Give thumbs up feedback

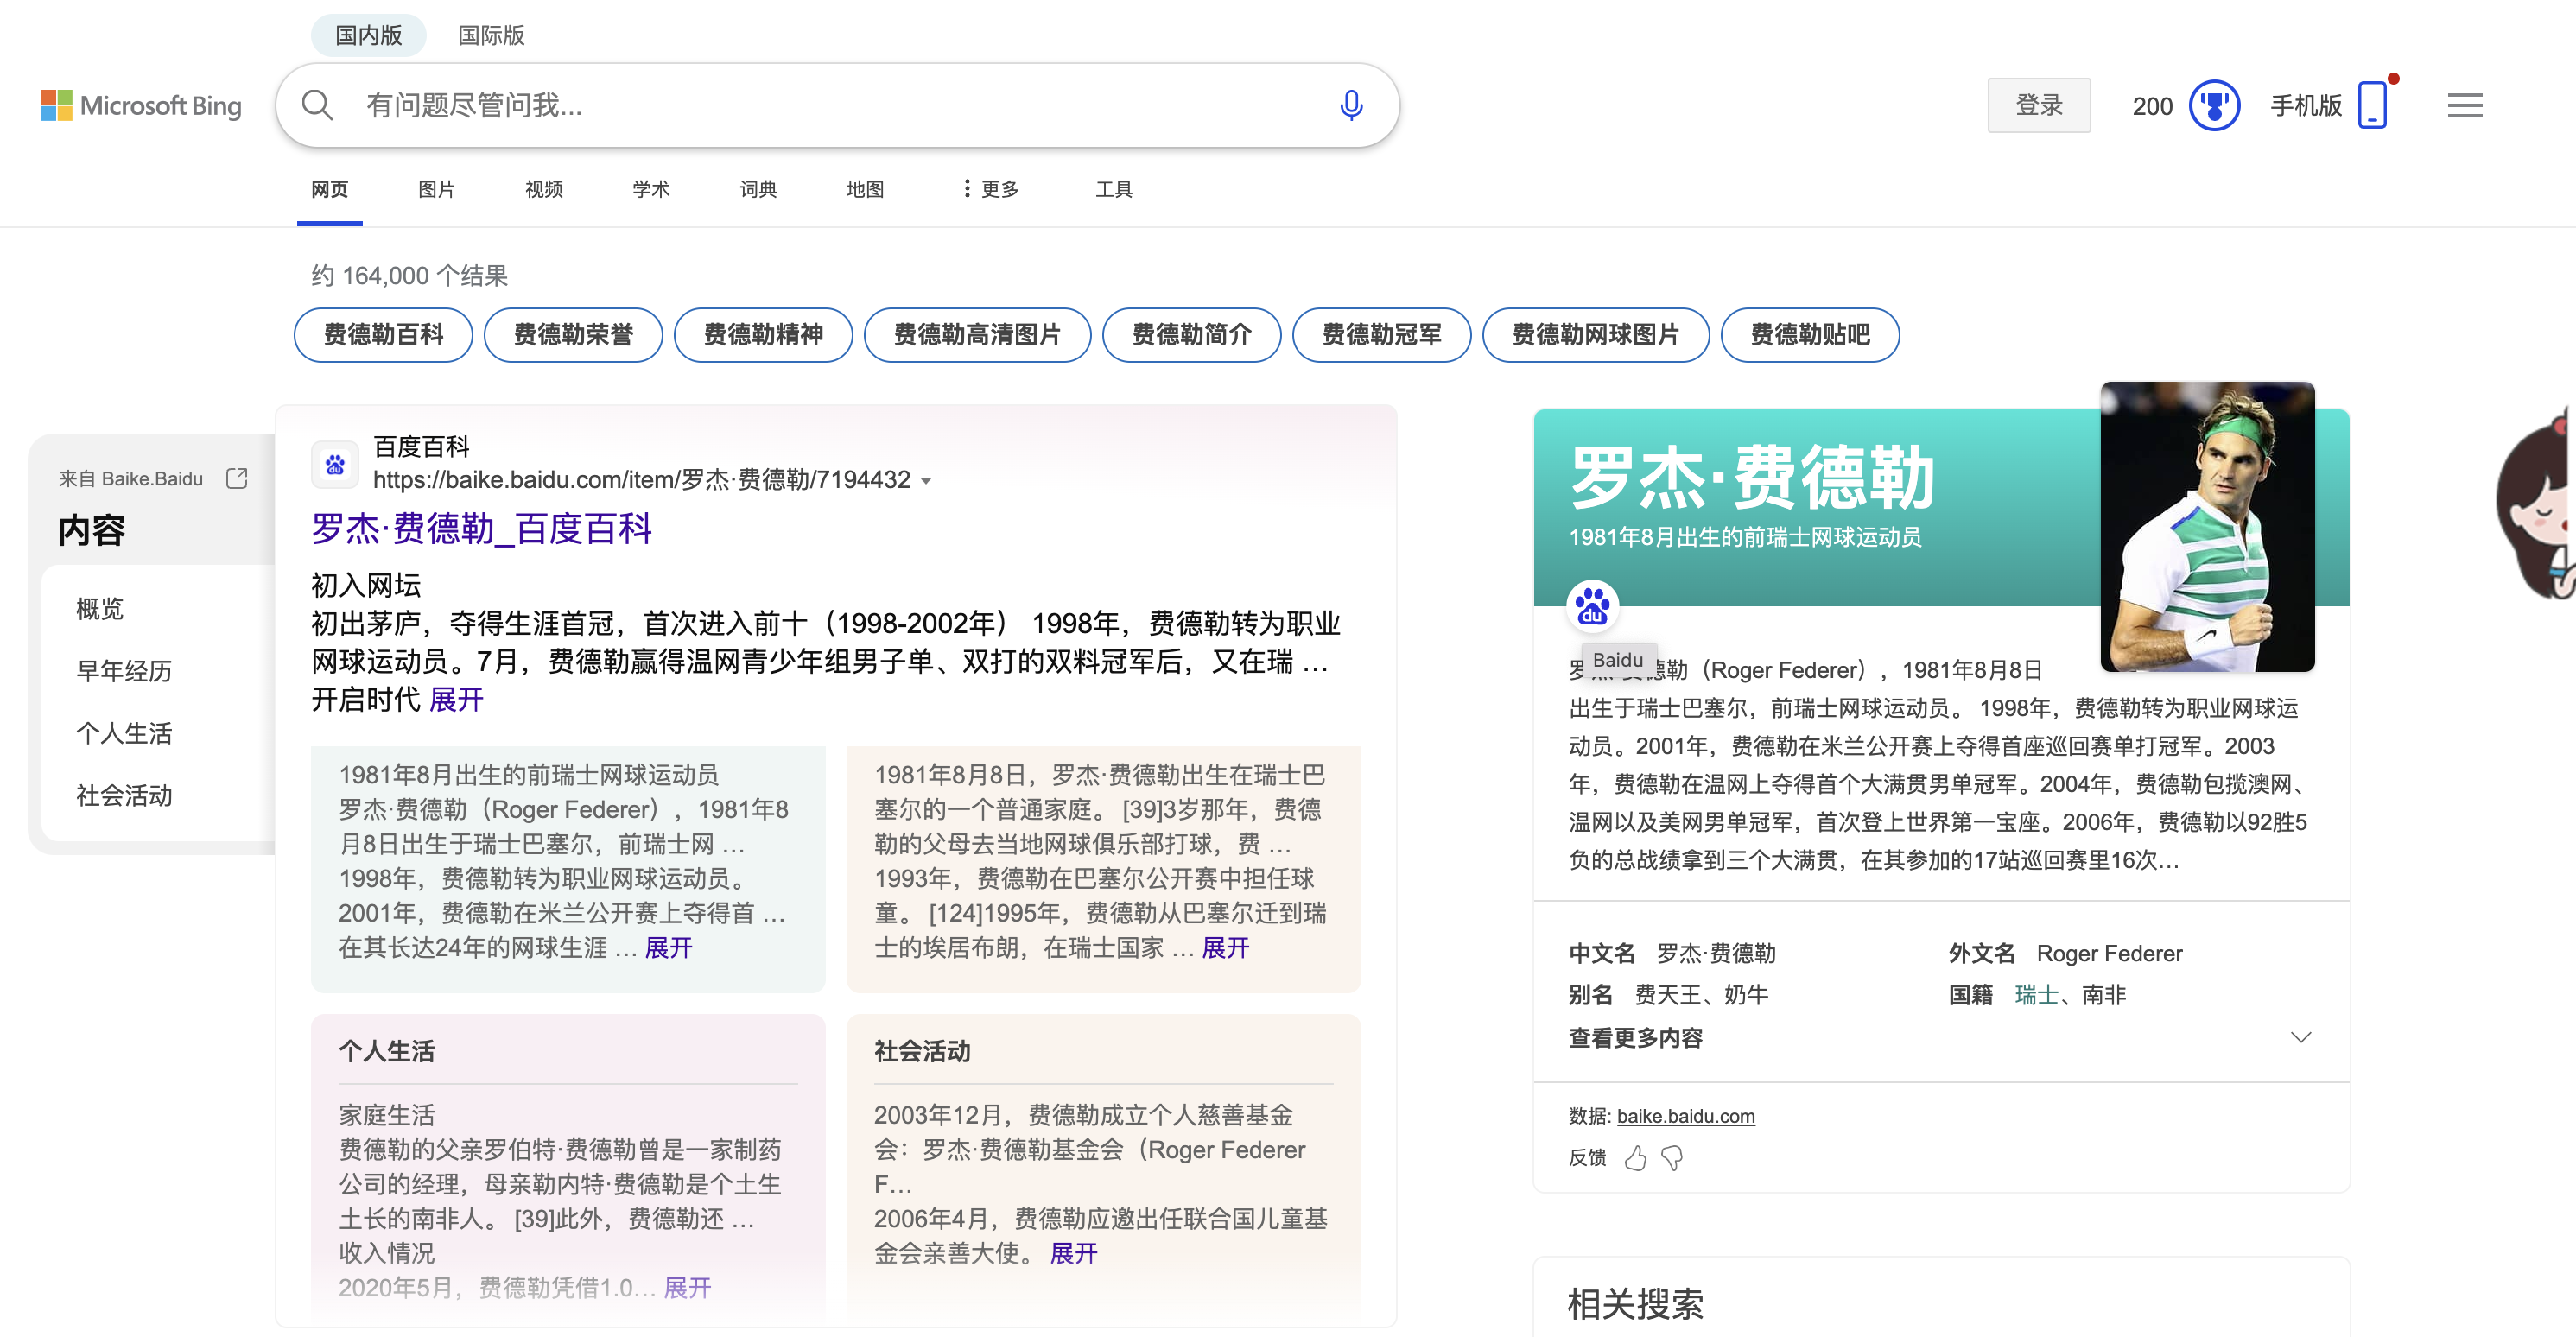1635,1158
